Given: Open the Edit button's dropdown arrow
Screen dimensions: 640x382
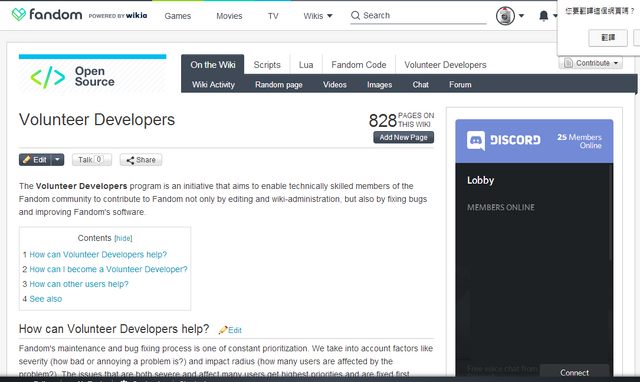Looking at the screenshot, I should click(x=58, y=160).
